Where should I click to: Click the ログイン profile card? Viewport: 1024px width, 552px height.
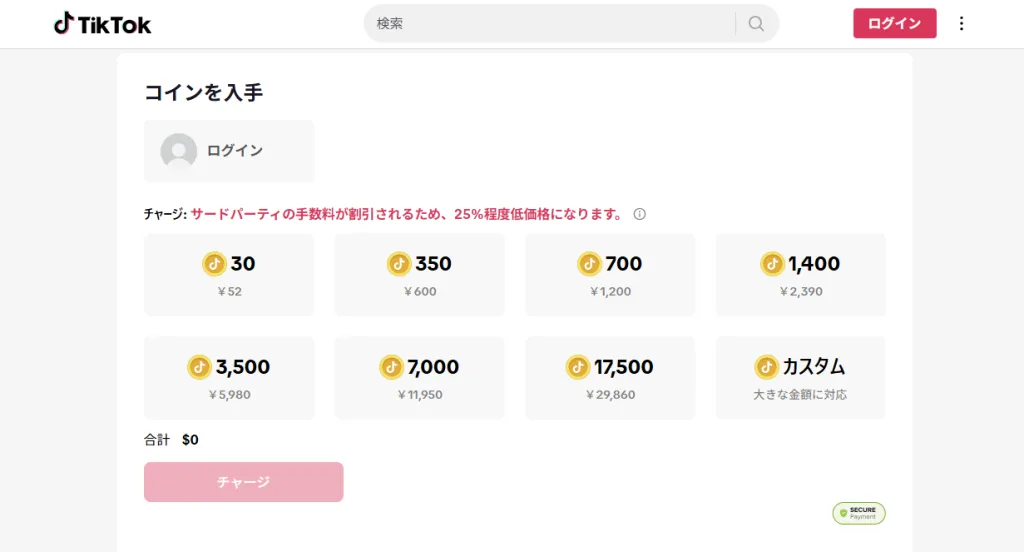pos(229,151)
